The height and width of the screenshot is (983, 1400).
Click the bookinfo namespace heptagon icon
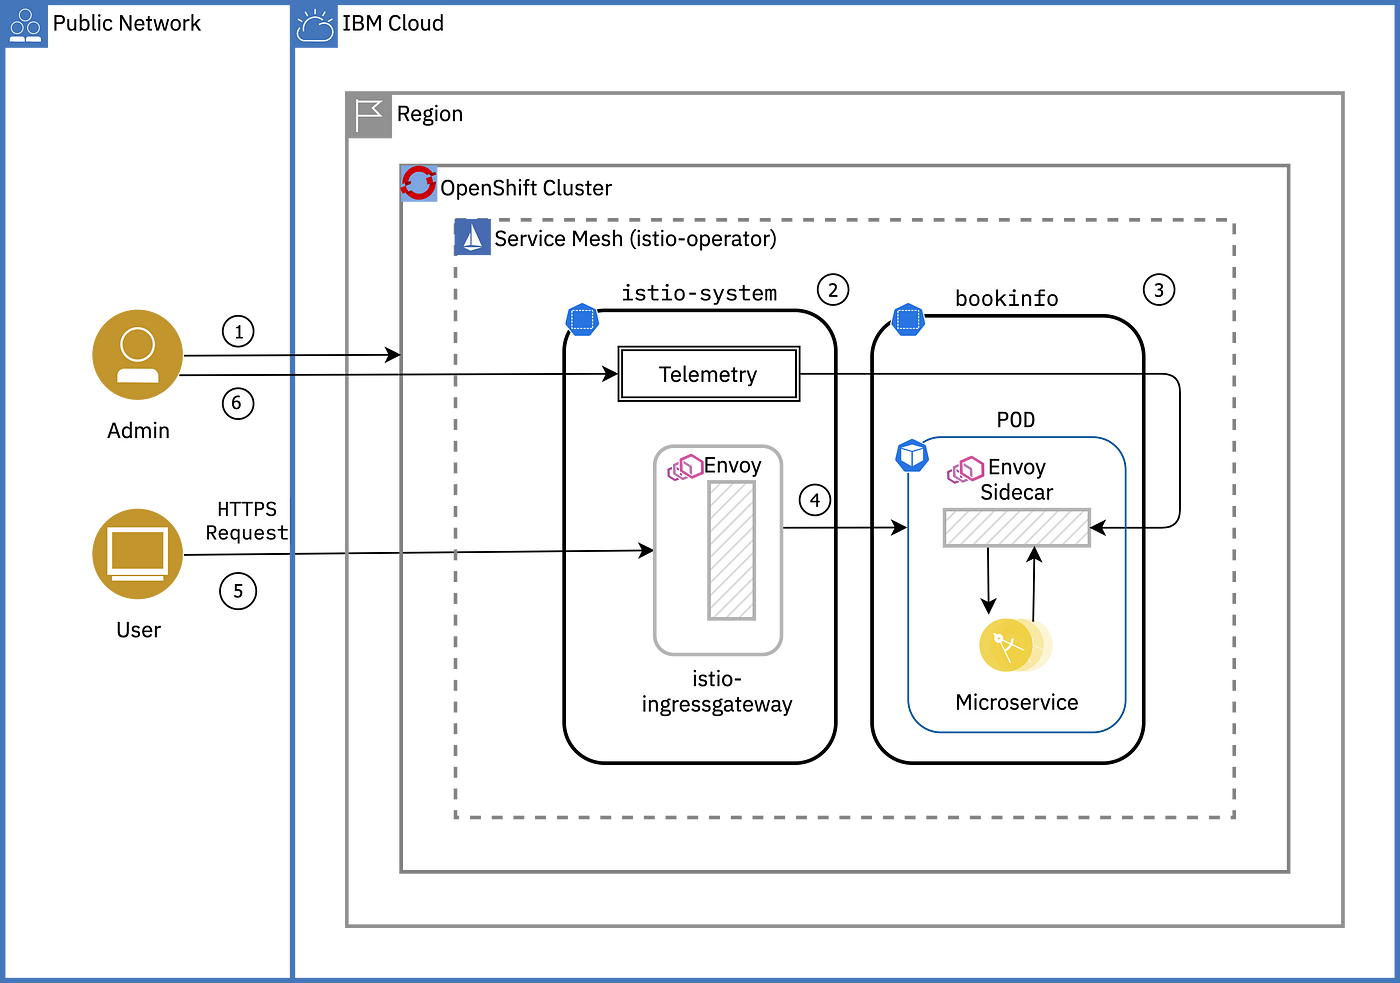point(908,320)
